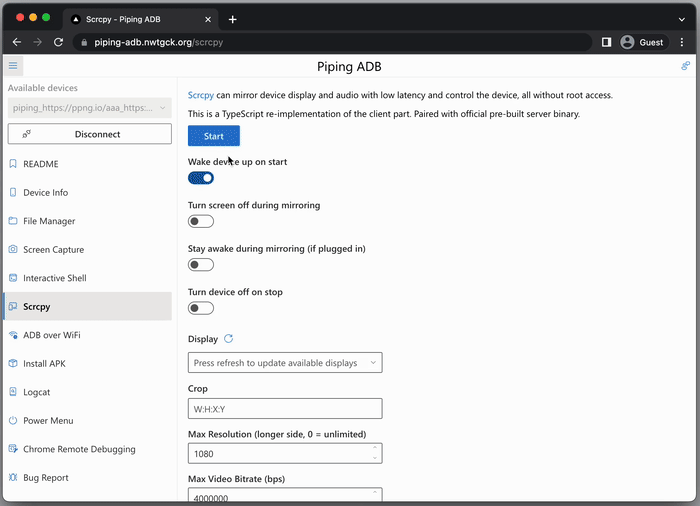700x506 pixels.
Task: Click the refresh displays icon
Action: tap(229, 339)
